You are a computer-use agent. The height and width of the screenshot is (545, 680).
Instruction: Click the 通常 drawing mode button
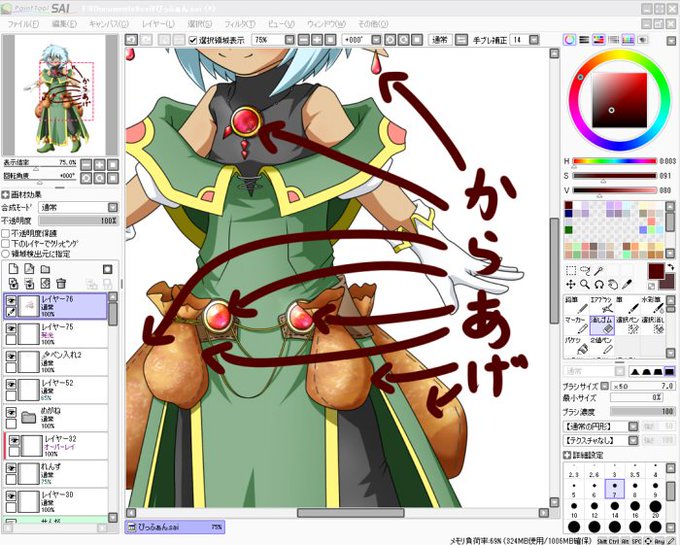(440, 40)
